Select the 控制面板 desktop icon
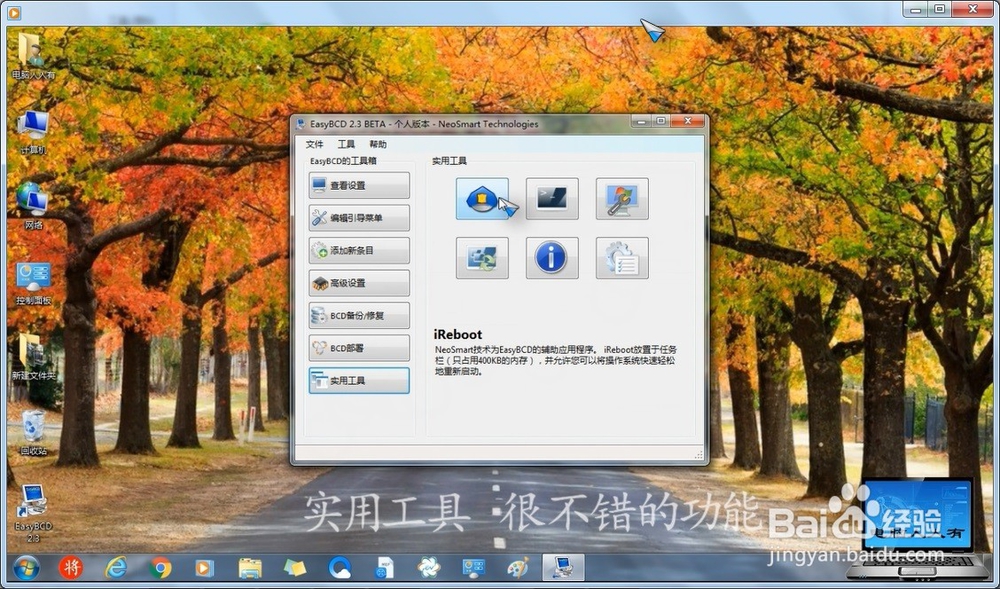The image size is (1000, 589). [x=33, y=283]
